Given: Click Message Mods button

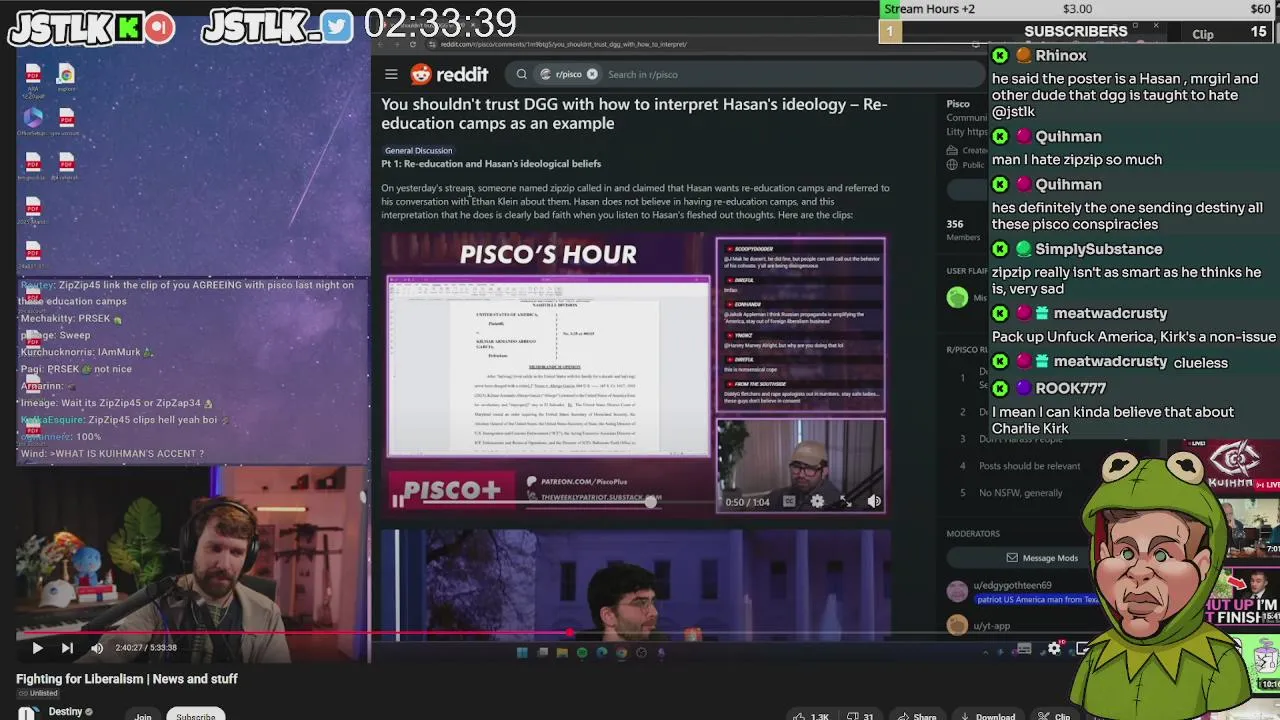Looking at the screenshot, I should (1042, 558).
